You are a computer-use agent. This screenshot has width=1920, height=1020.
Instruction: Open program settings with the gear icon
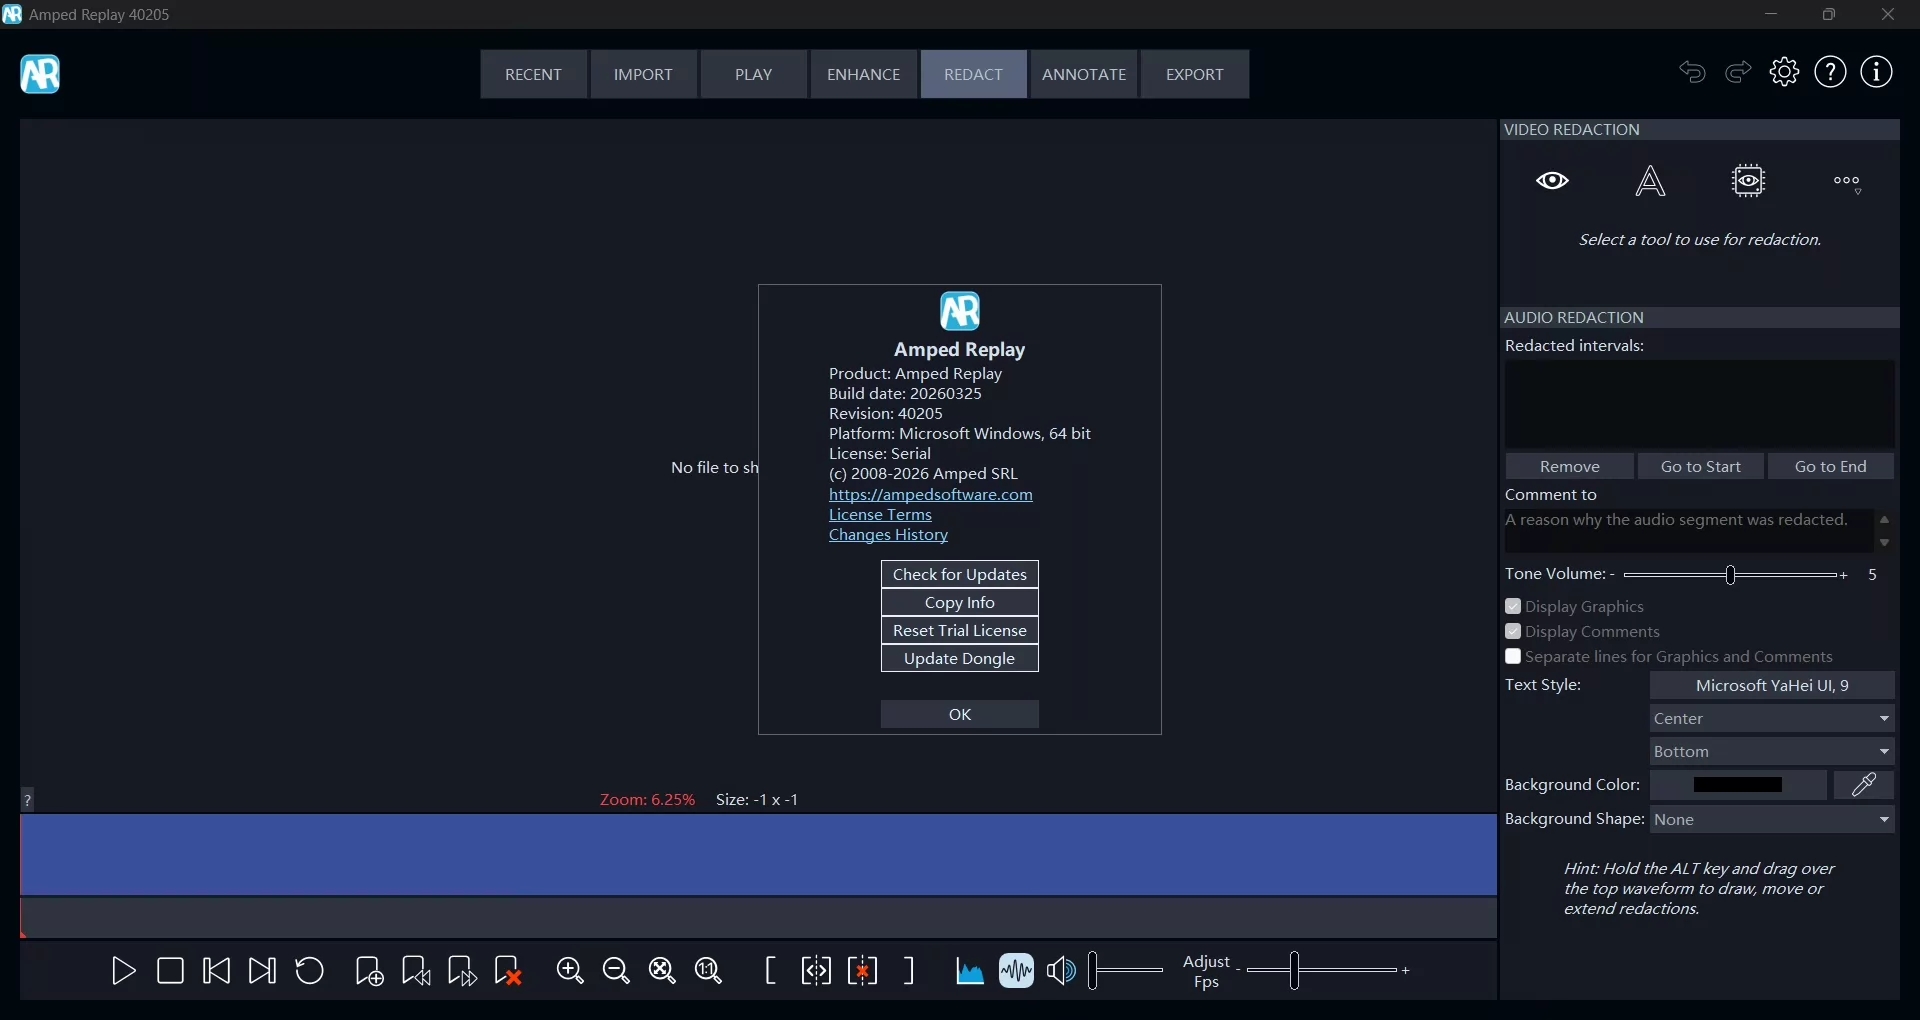1786,72
